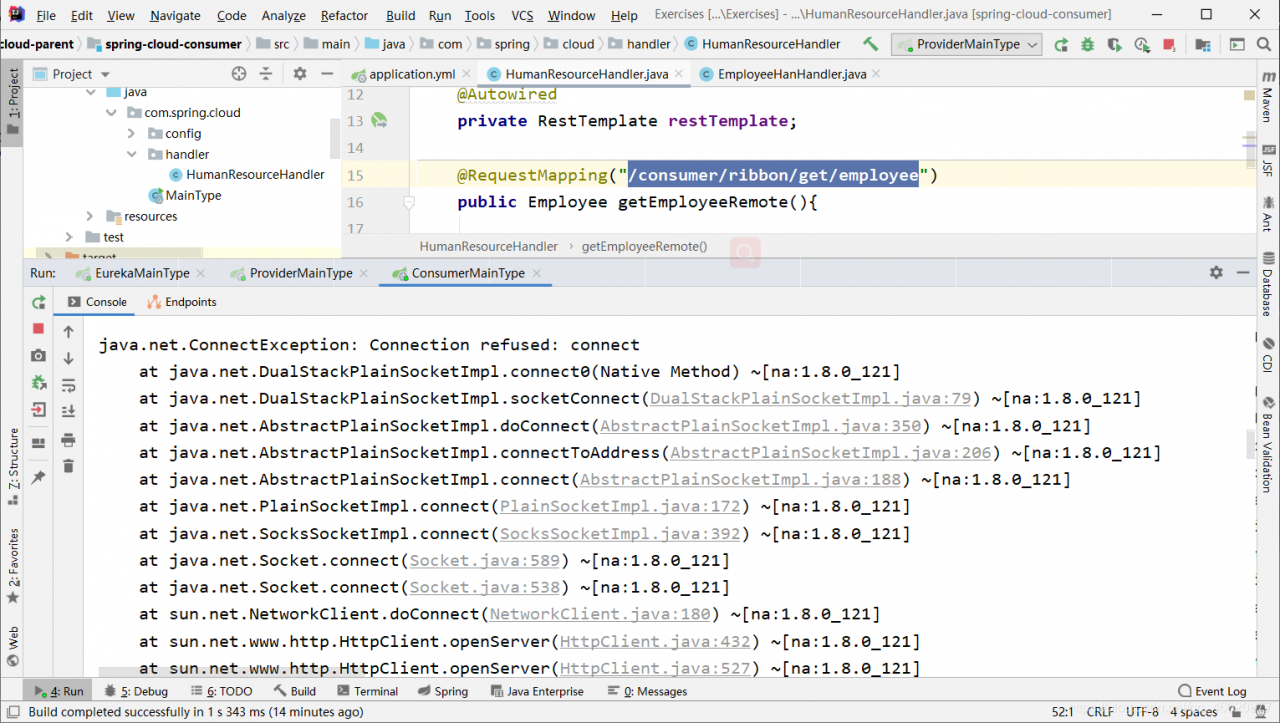Dump threads camera icon
This screenshot has width=1280, height=723.
pos(38,356)
